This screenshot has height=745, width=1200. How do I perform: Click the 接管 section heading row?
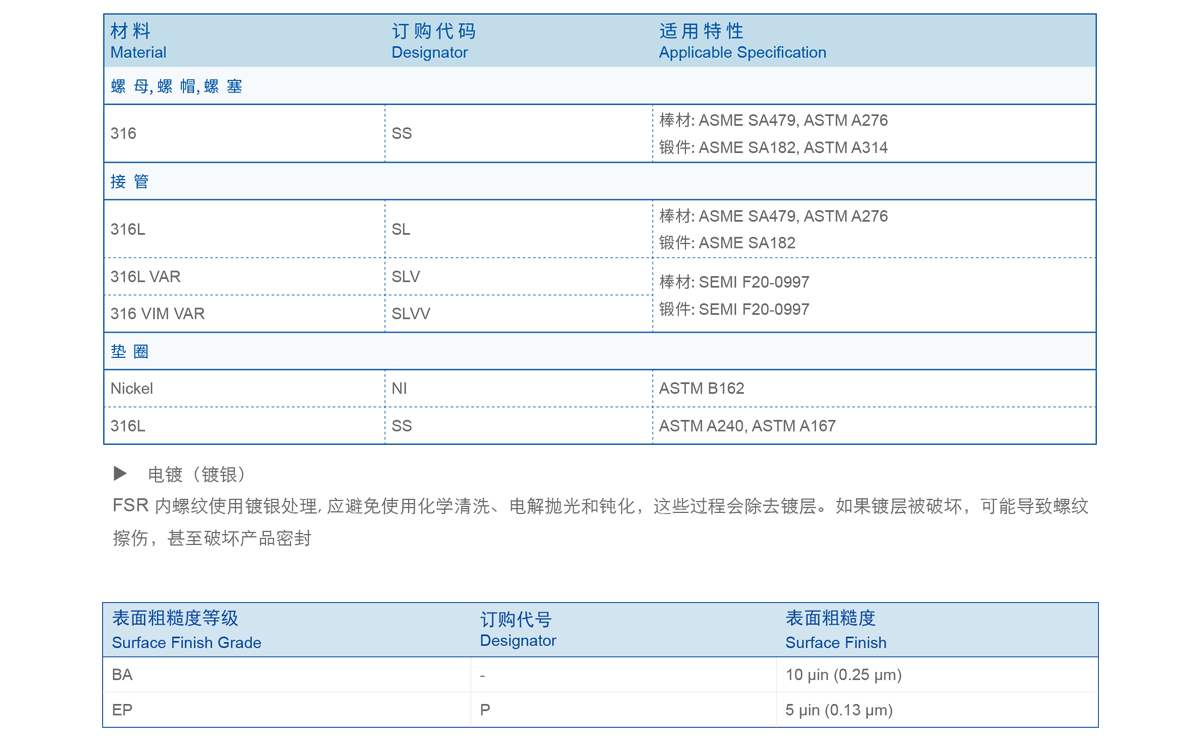pos(127,181)
